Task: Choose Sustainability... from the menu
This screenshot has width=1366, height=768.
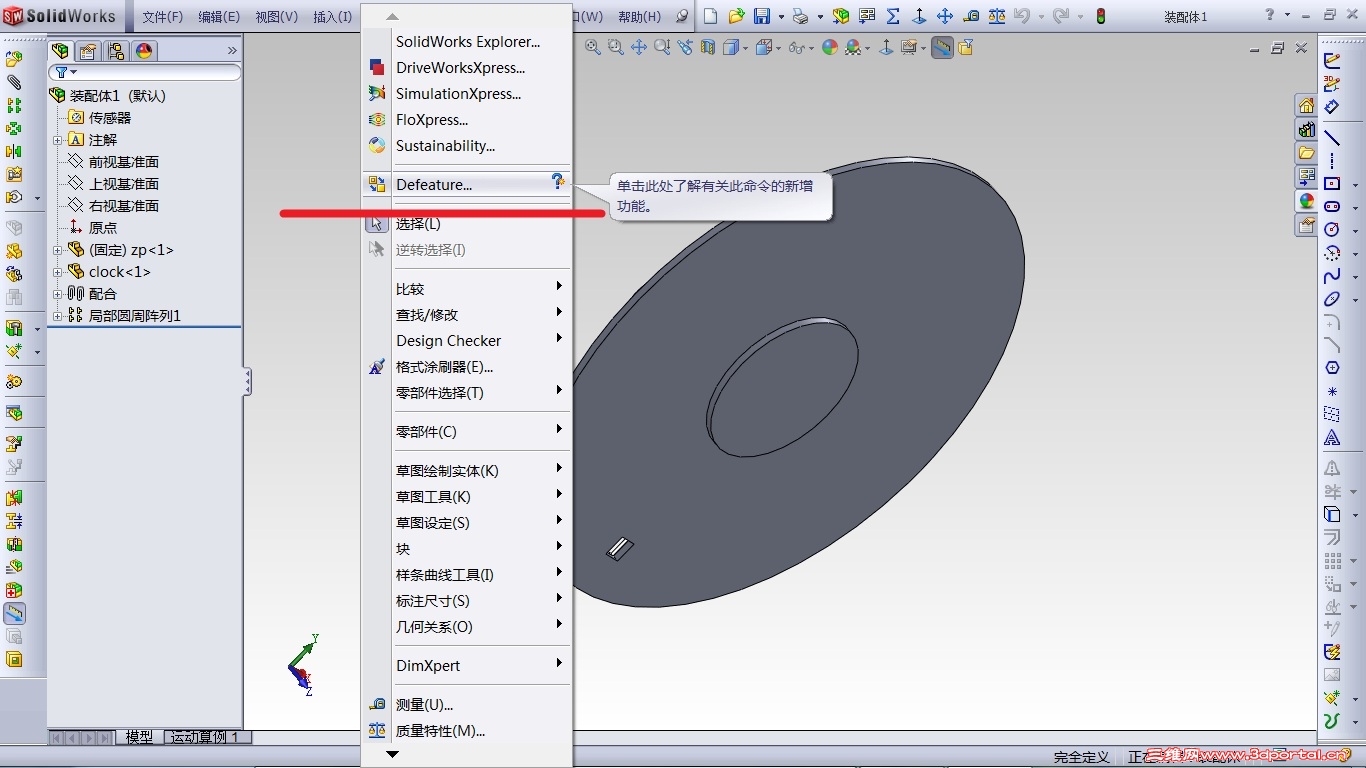Action: point(467,146)
